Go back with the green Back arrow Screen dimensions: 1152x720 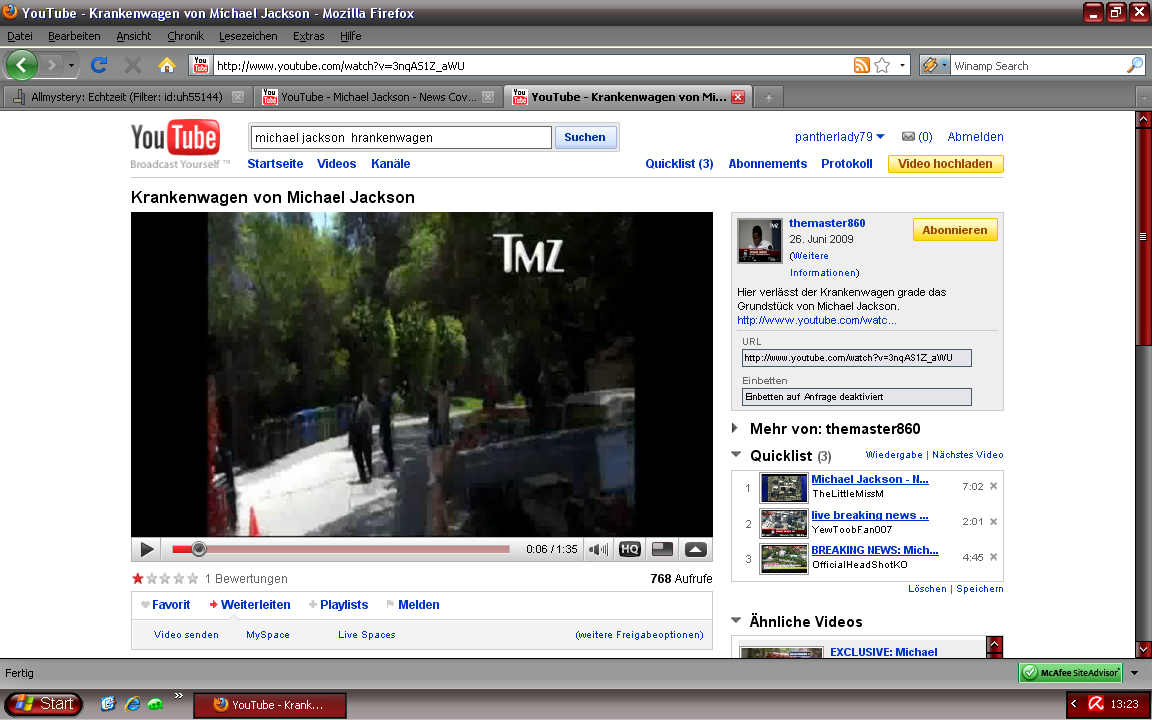pyautogui.click(x=22, y=65)
